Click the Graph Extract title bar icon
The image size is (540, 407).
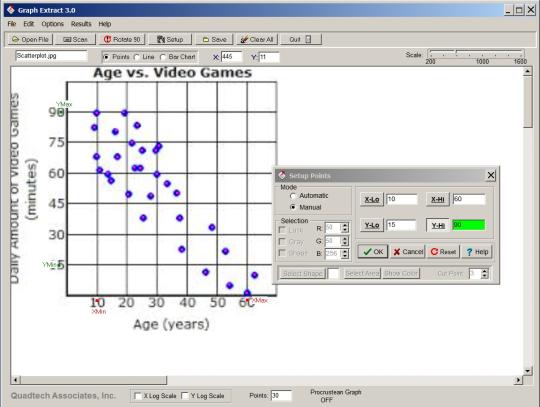click(11, 10)
